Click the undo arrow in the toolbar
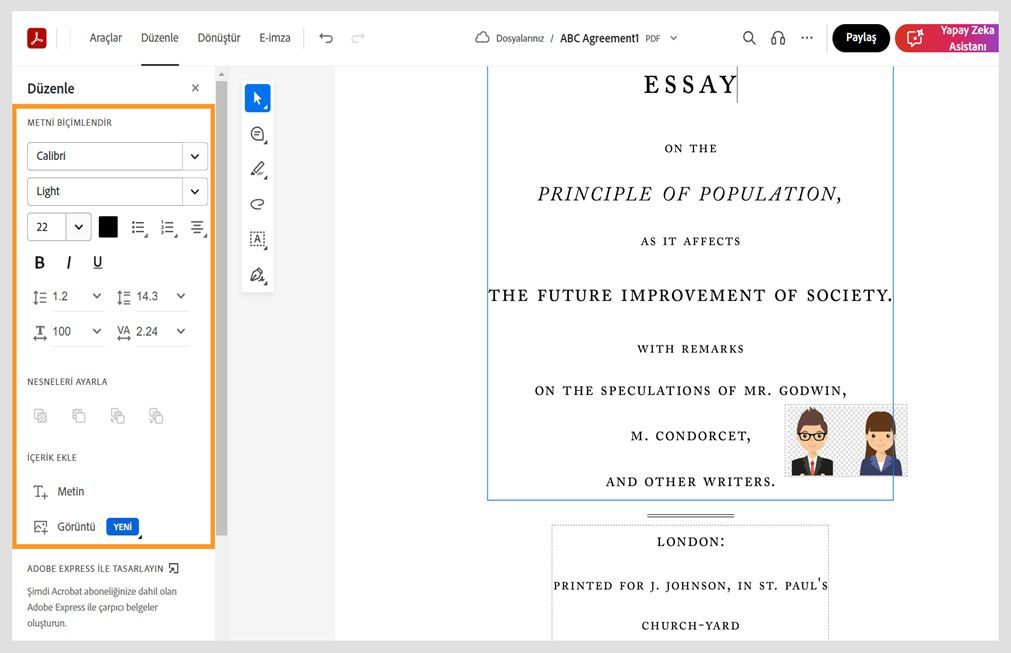The width and height of the screenshot is (1011, 653). [x=326, y=36]
